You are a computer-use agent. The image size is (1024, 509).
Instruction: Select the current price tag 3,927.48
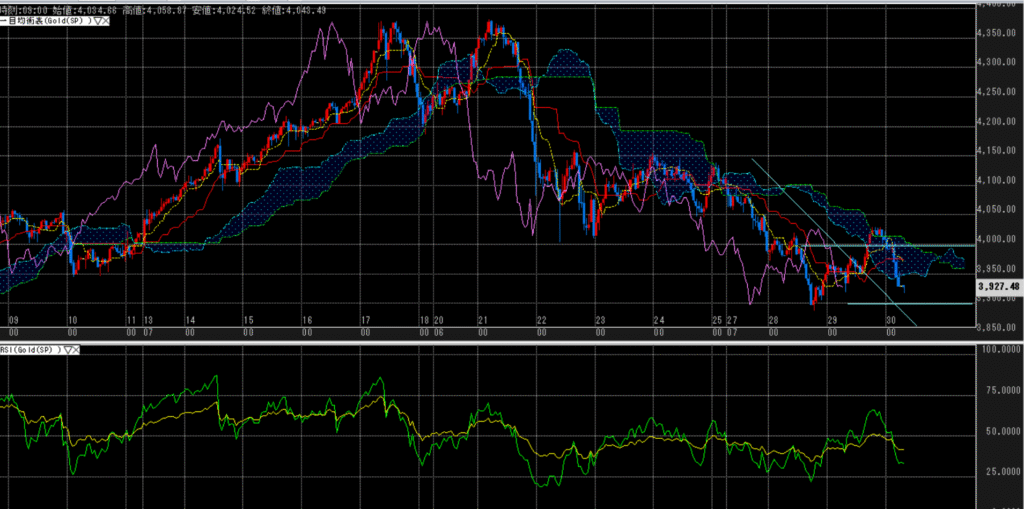click(x=999, y=287)
